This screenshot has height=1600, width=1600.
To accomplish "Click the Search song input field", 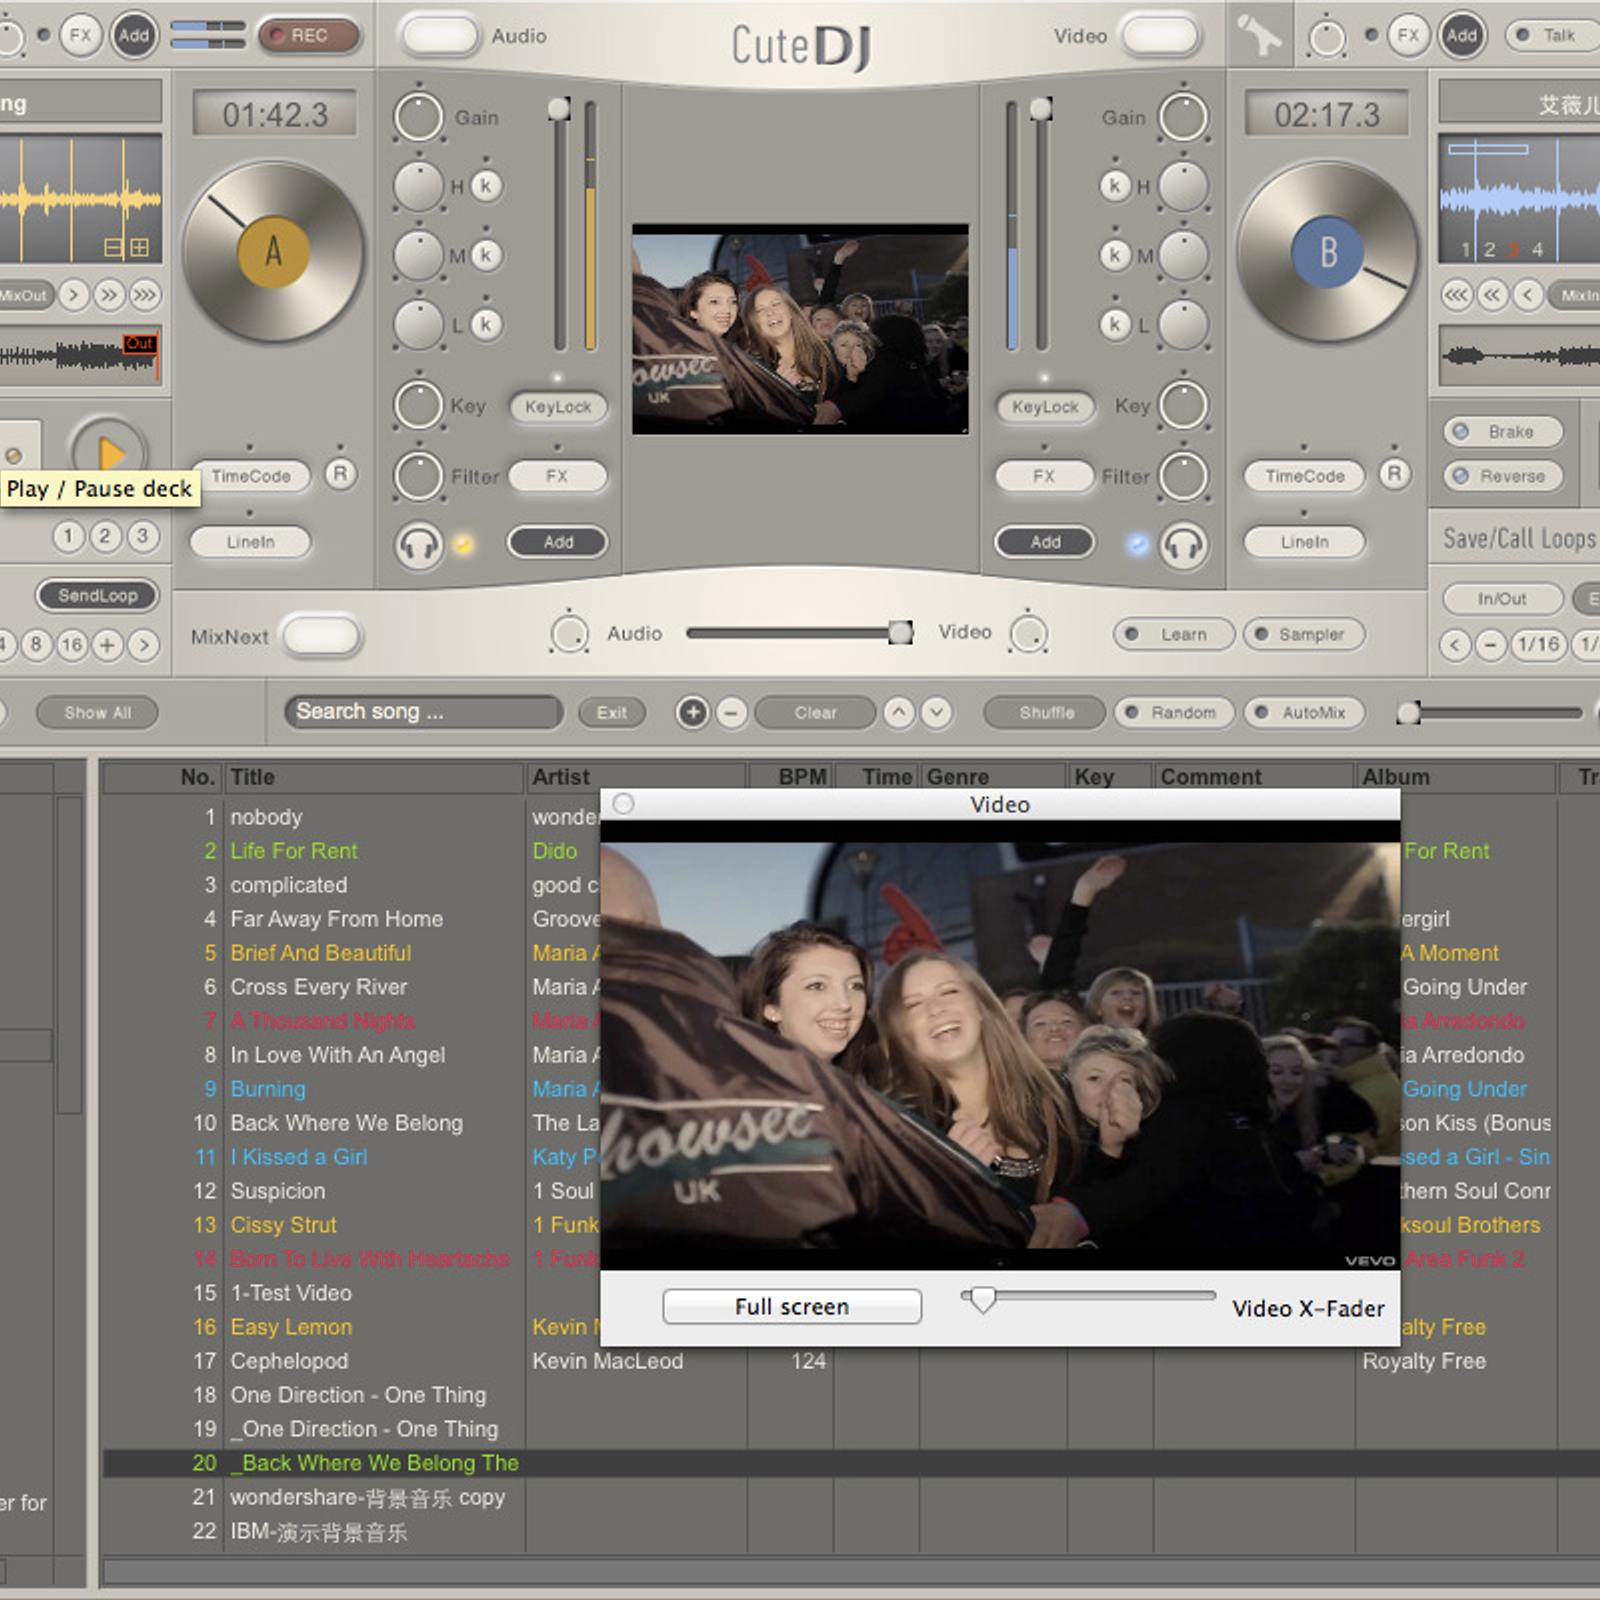I will tap(423, 712).
